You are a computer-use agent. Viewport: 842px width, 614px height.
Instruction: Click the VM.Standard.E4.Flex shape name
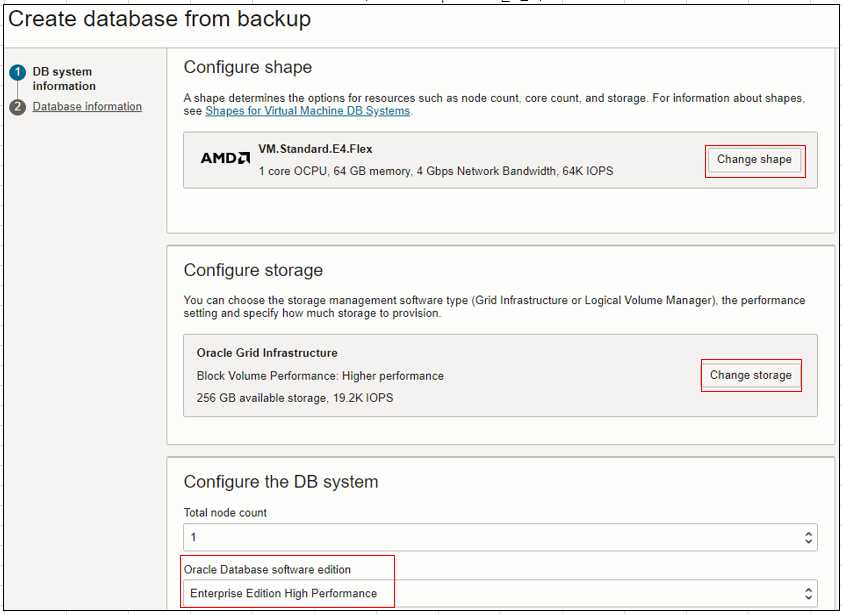click(x=315, y=149)
